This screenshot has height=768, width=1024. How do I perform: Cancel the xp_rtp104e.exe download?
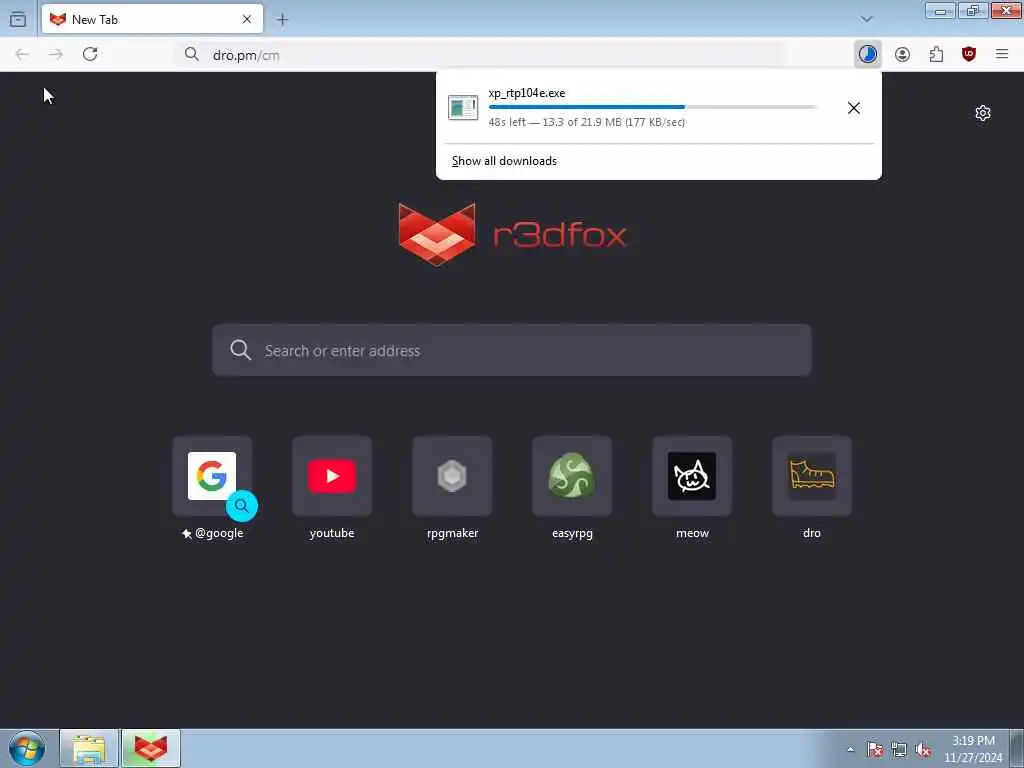[x=854, y=108]
